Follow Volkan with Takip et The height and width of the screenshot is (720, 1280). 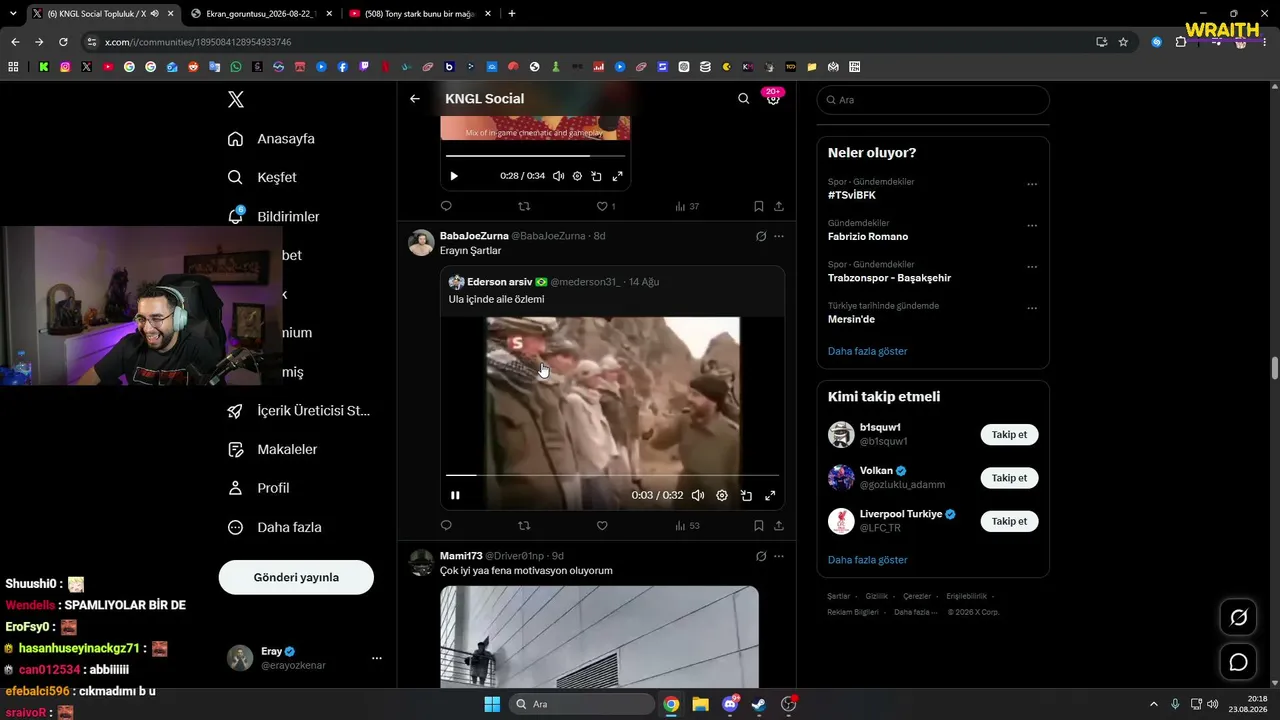(1009, 478)
